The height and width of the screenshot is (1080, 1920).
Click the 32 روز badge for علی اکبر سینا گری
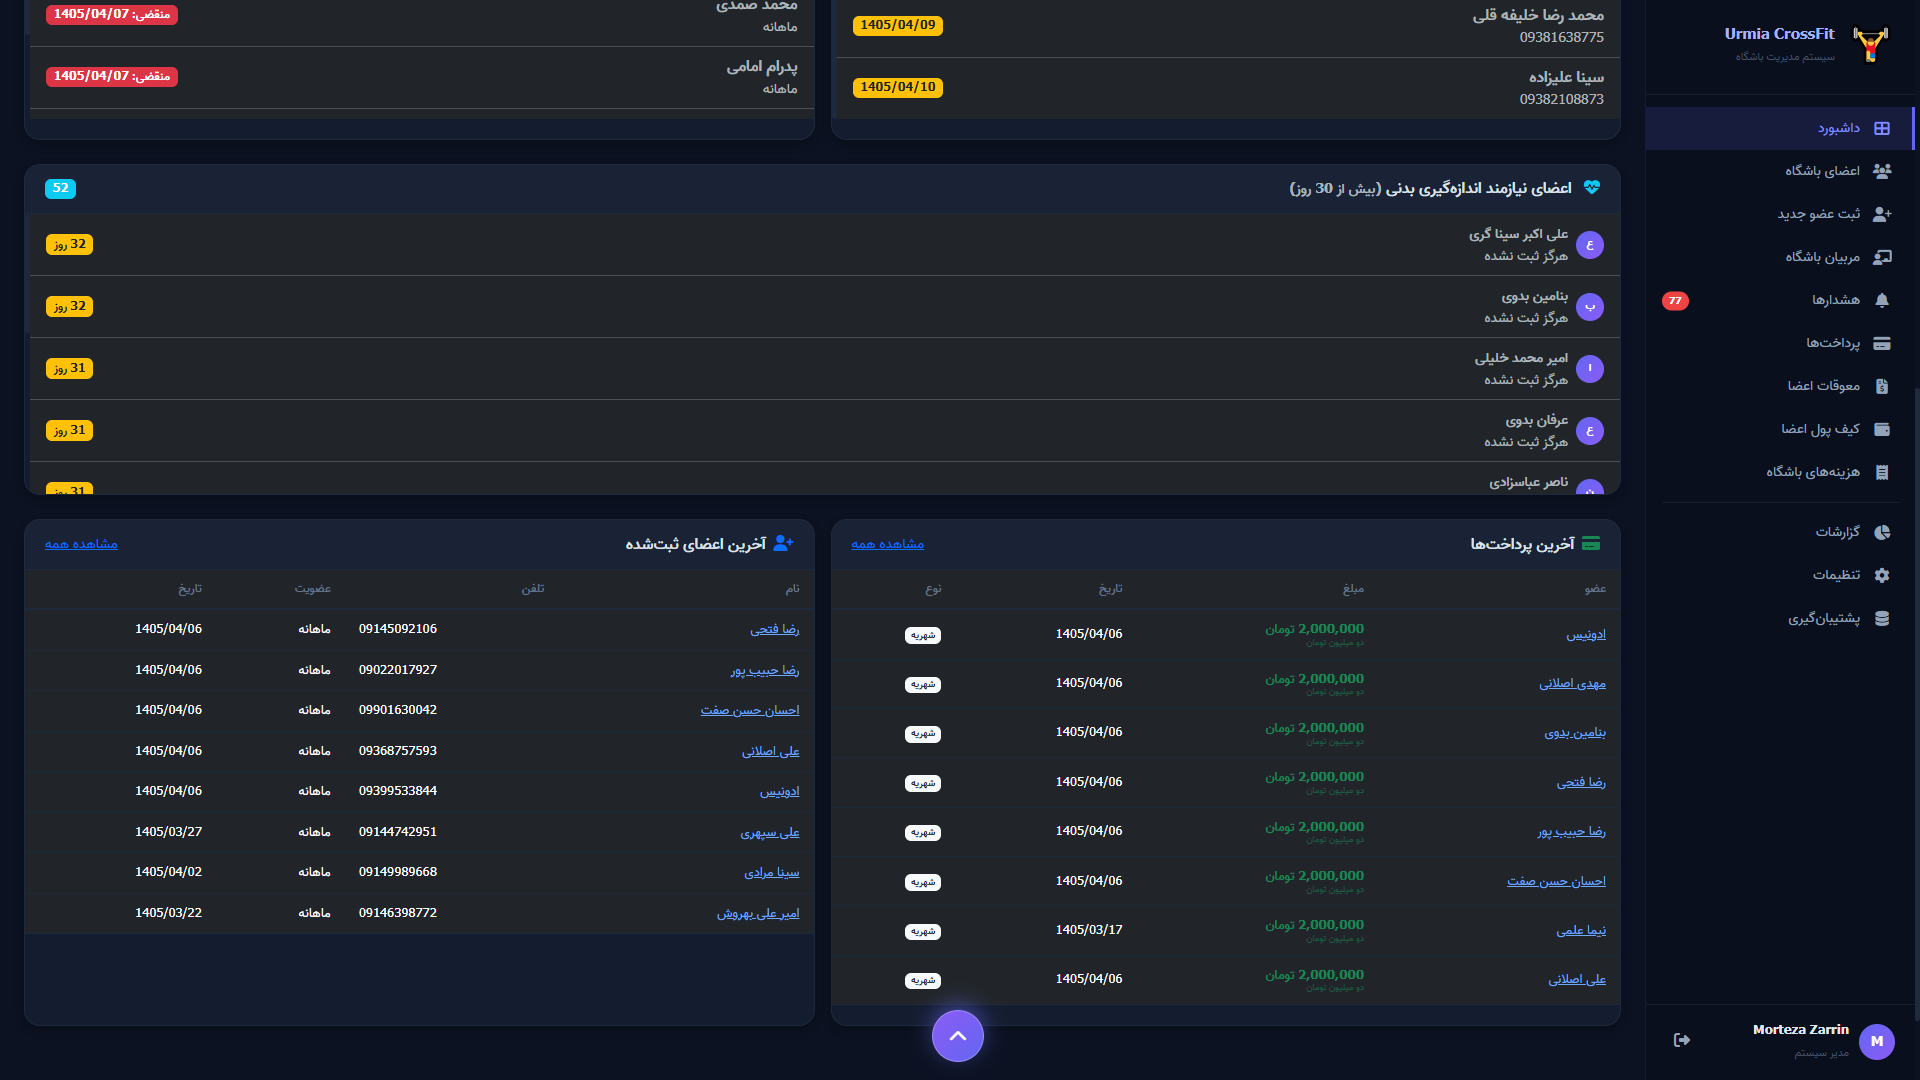tap(70, 244)
